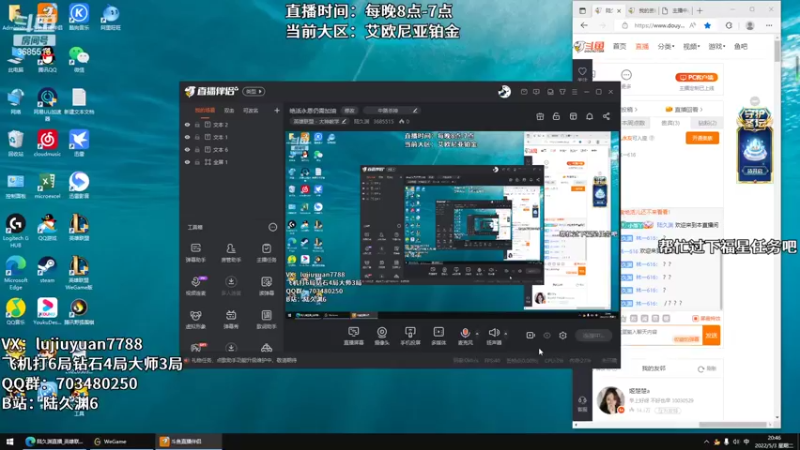The width and height of the screenshot is (800, 450).
Task: Collapse the 工具箱 panel with the circle button
Action: (272, 227)
